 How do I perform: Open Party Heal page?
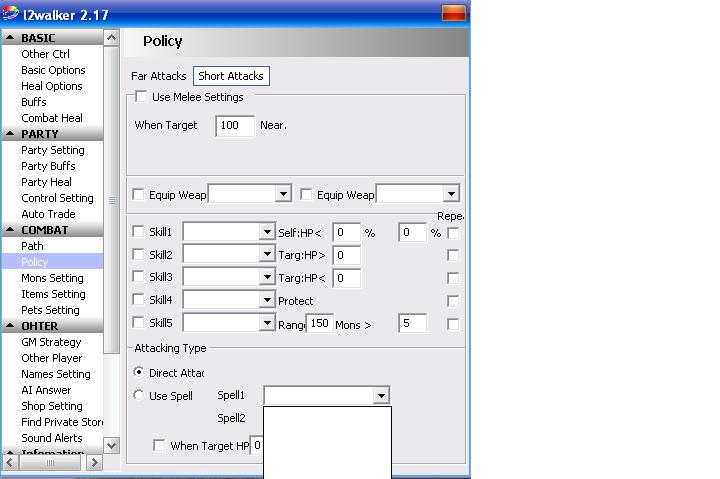pyautogui.click(x=46, y=182)
